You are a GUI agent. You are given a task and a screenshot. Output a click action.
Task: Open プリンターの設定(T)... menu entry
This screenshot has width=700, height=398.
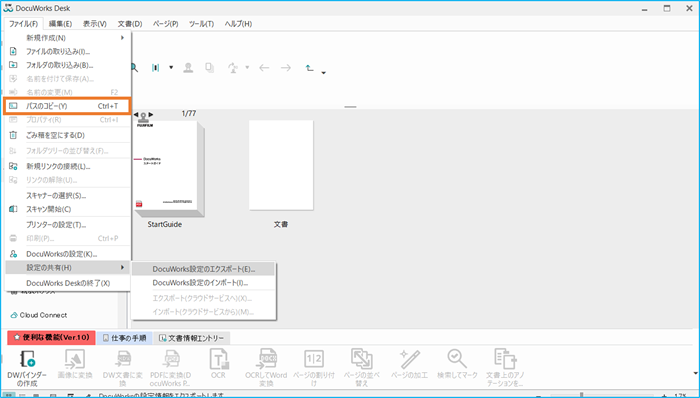coord(67,225)
